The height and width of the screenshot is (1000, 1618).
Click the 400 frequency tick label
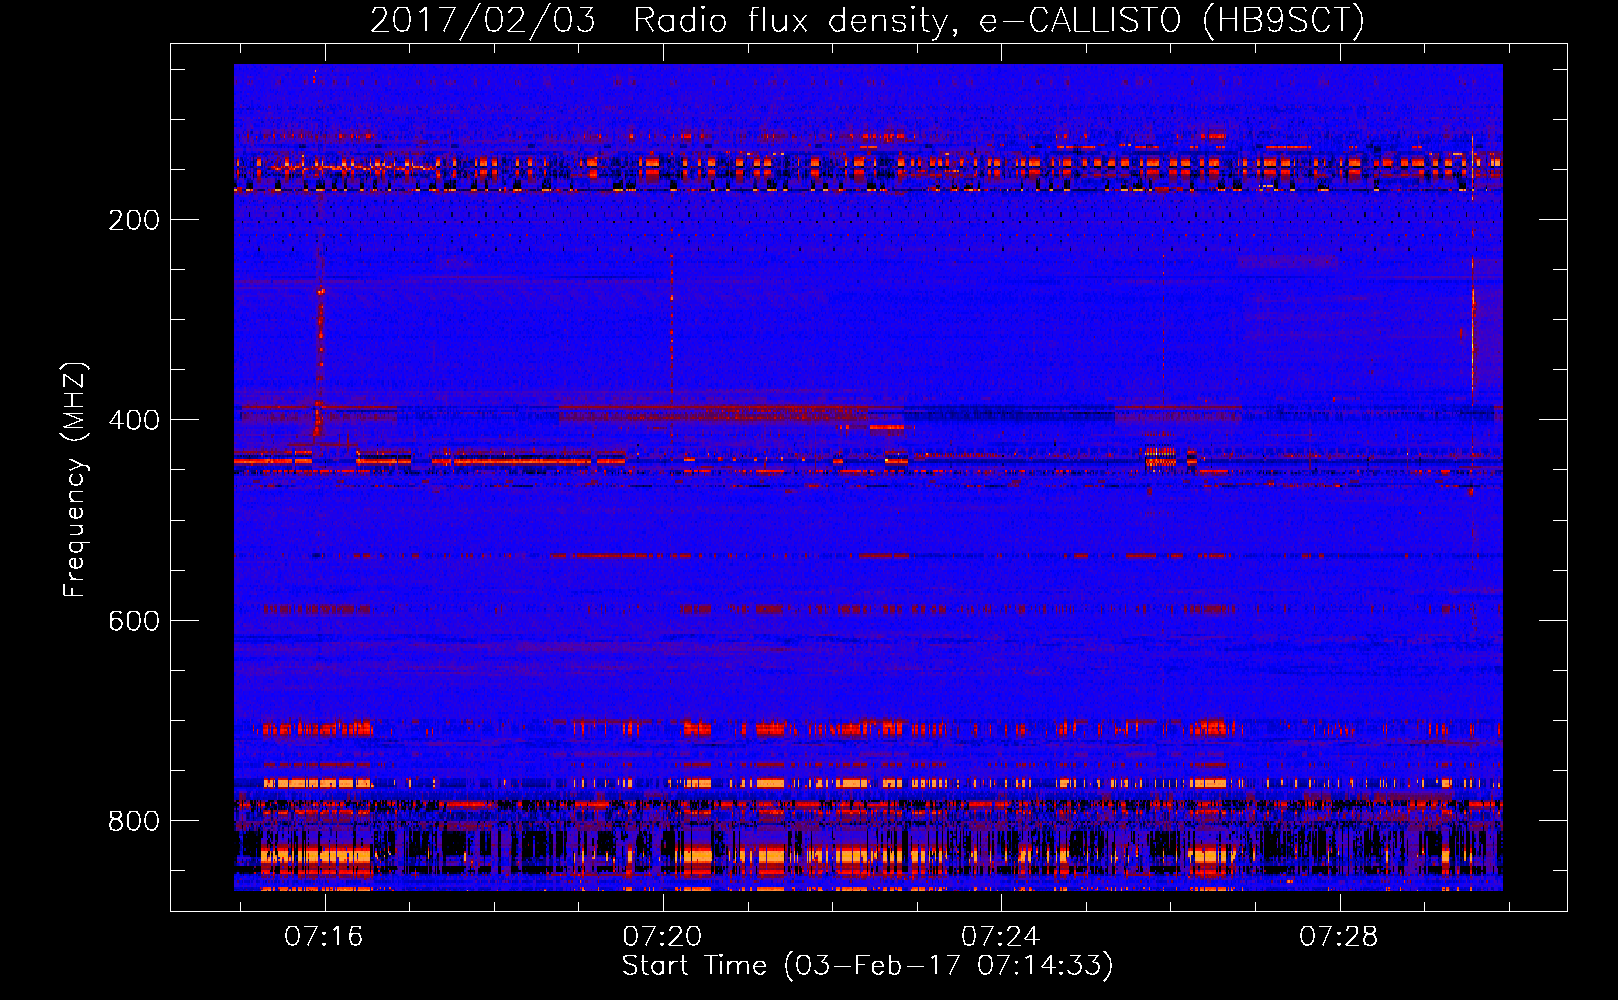click(x=134, y=420)
